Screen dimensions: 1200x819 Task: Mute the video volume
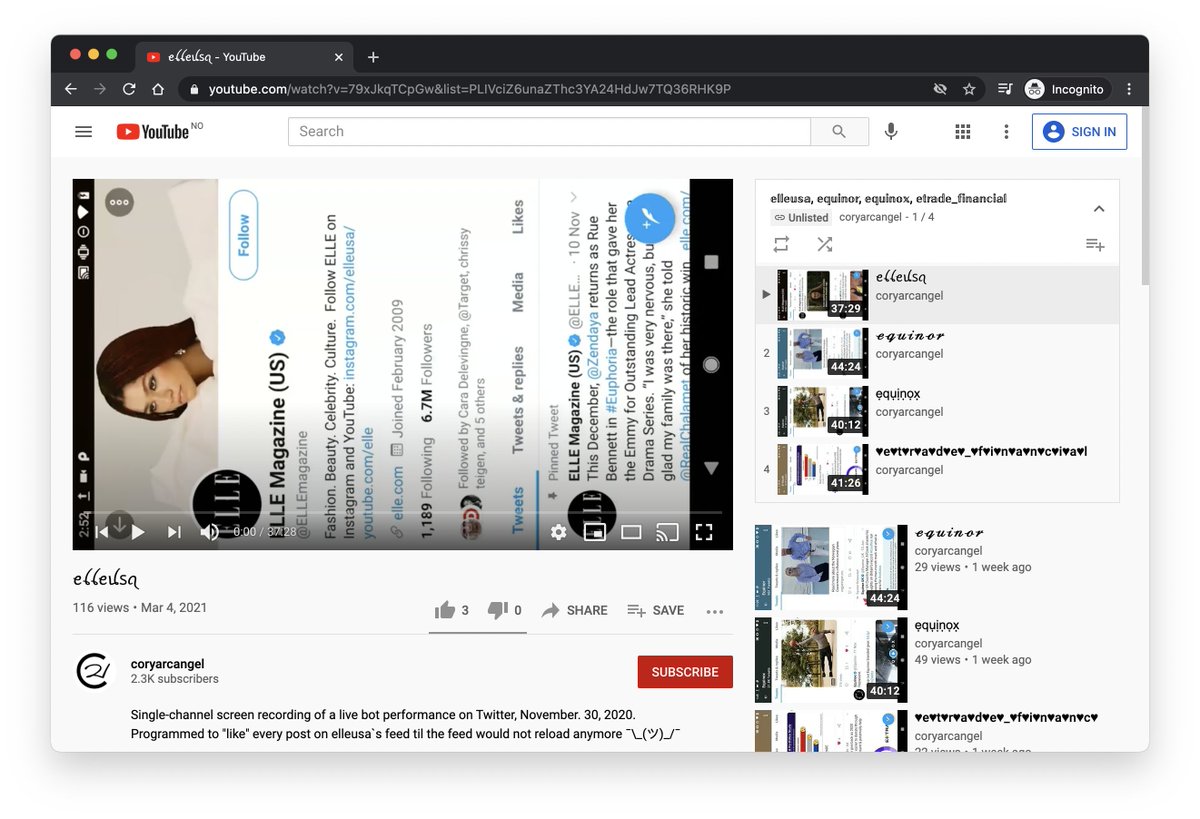pos(209,532)
